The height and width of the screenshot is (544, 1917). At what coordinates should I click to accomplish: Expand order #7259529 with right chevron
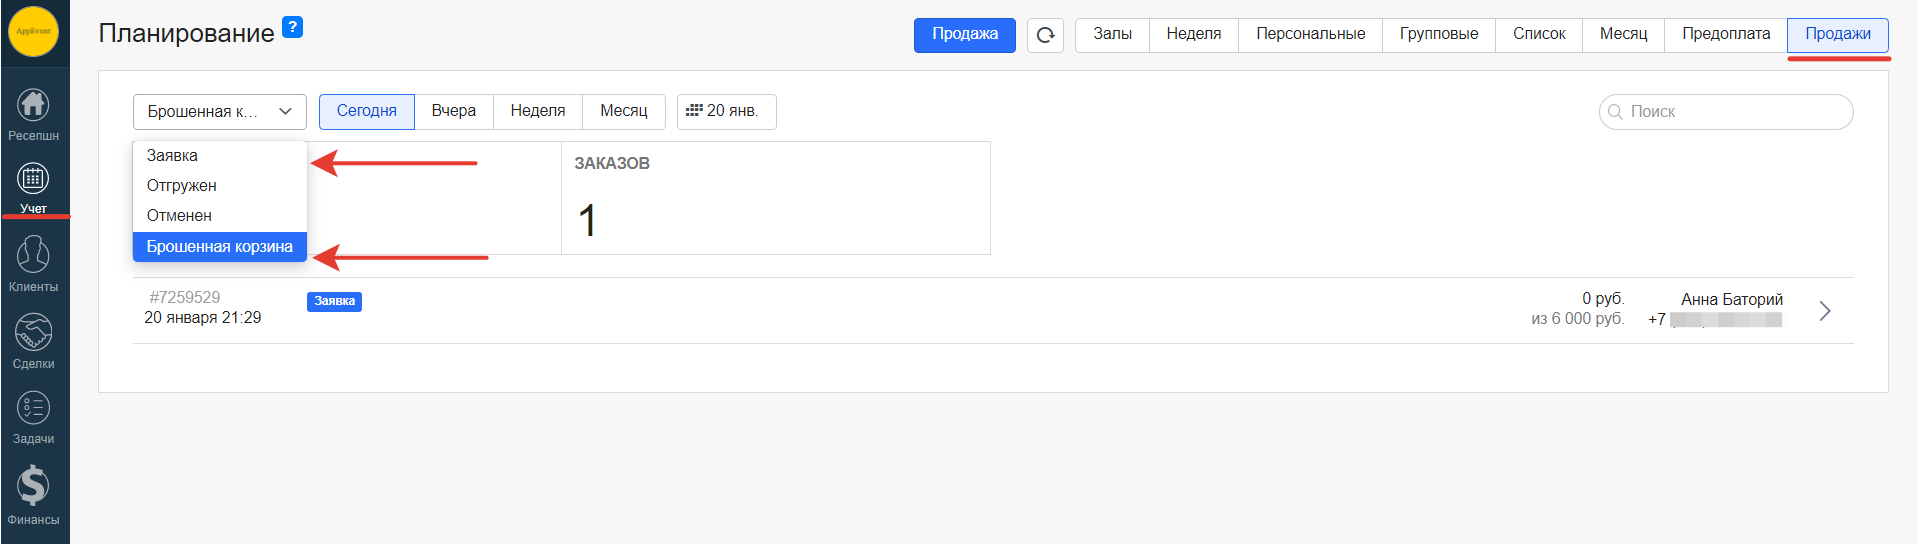coord(1824,311)
